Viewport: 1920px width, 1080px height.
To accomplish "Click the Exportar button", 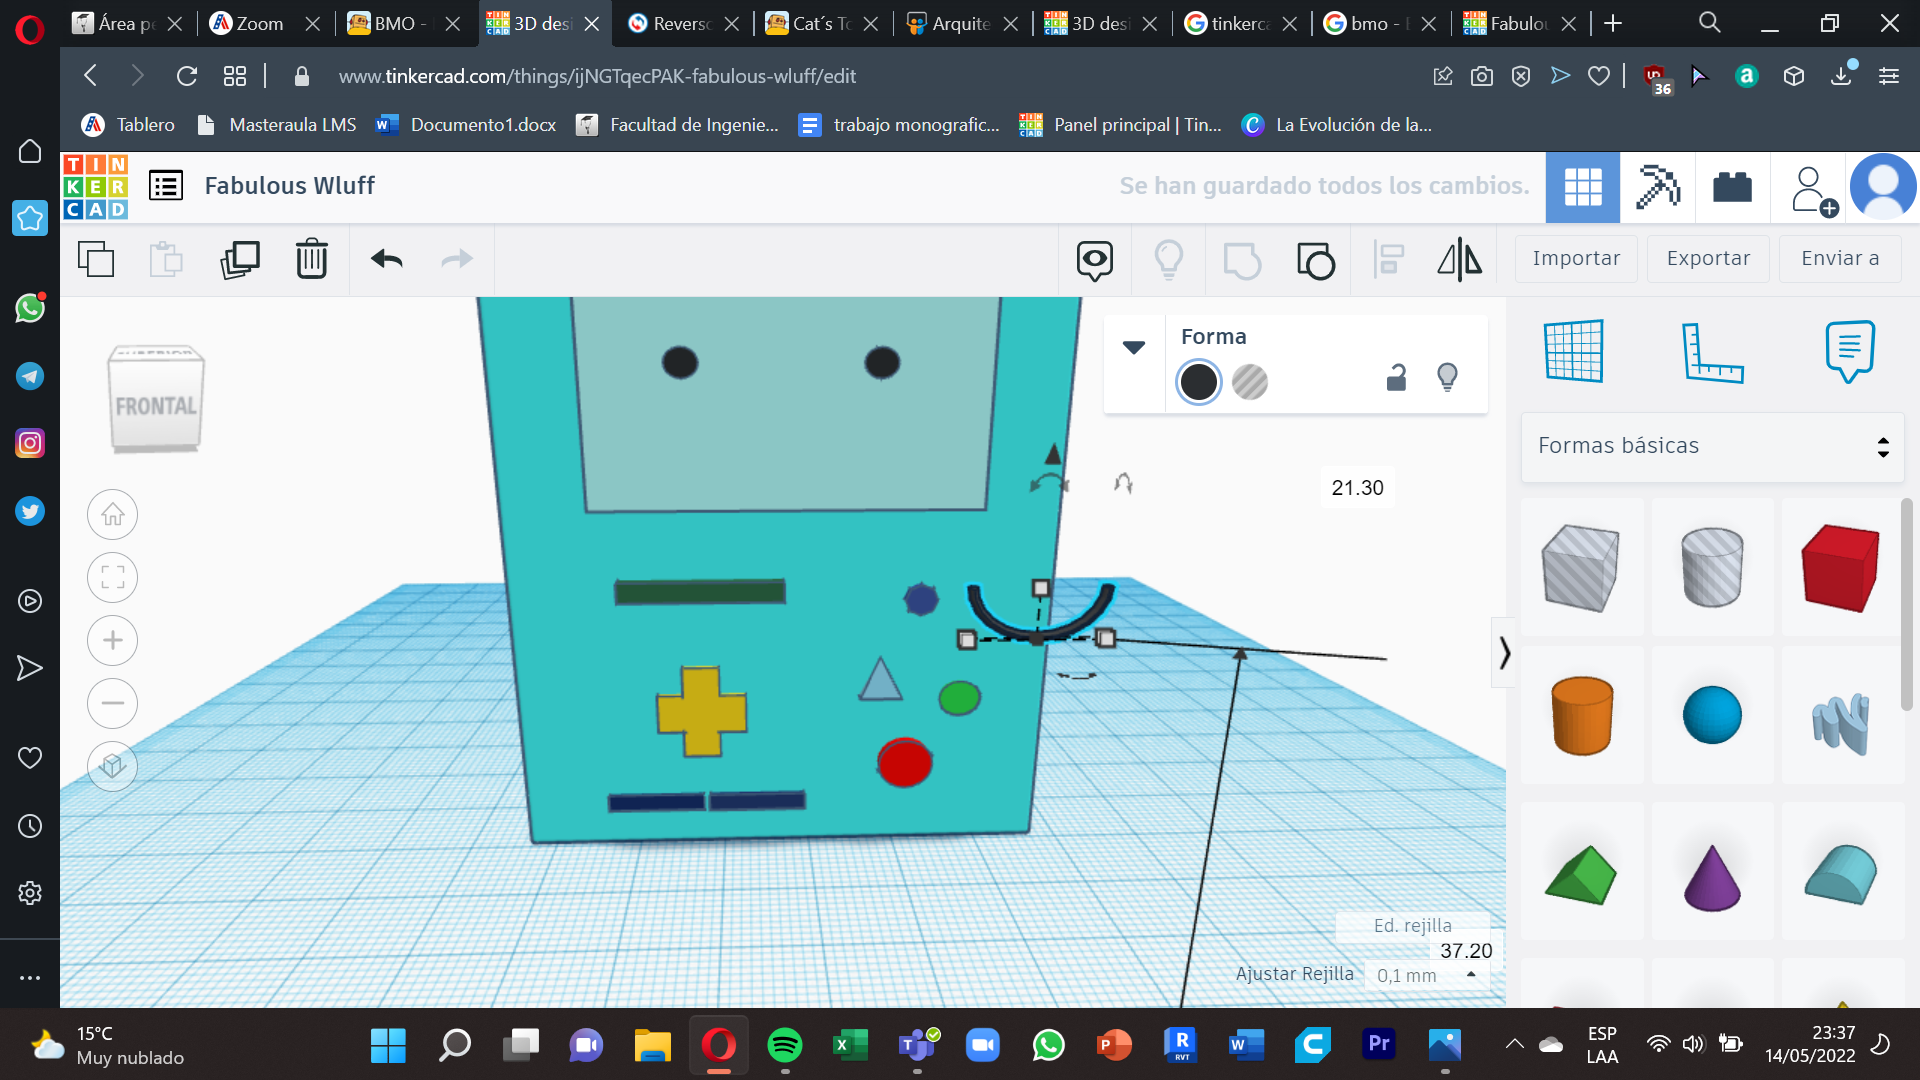I will click(1708, 258).
